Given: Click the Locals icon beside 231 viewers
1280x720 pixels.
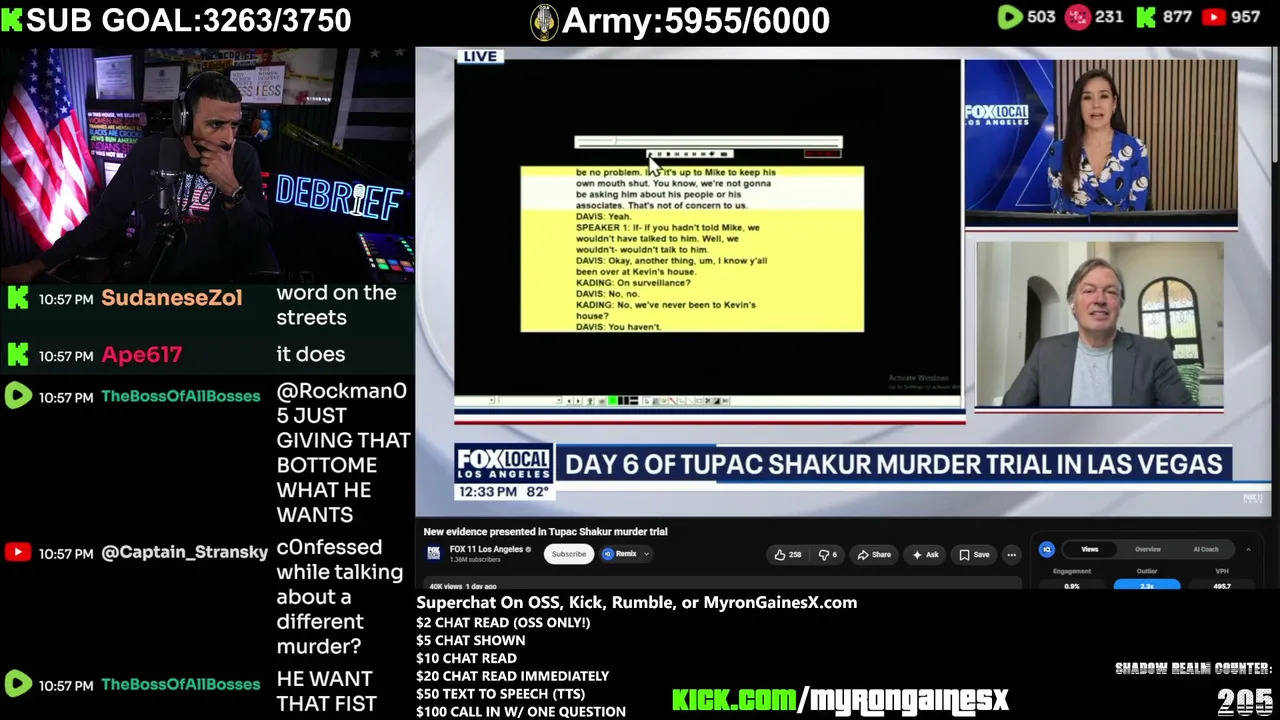Looking at the screenshot, I should pos(1077,17).
